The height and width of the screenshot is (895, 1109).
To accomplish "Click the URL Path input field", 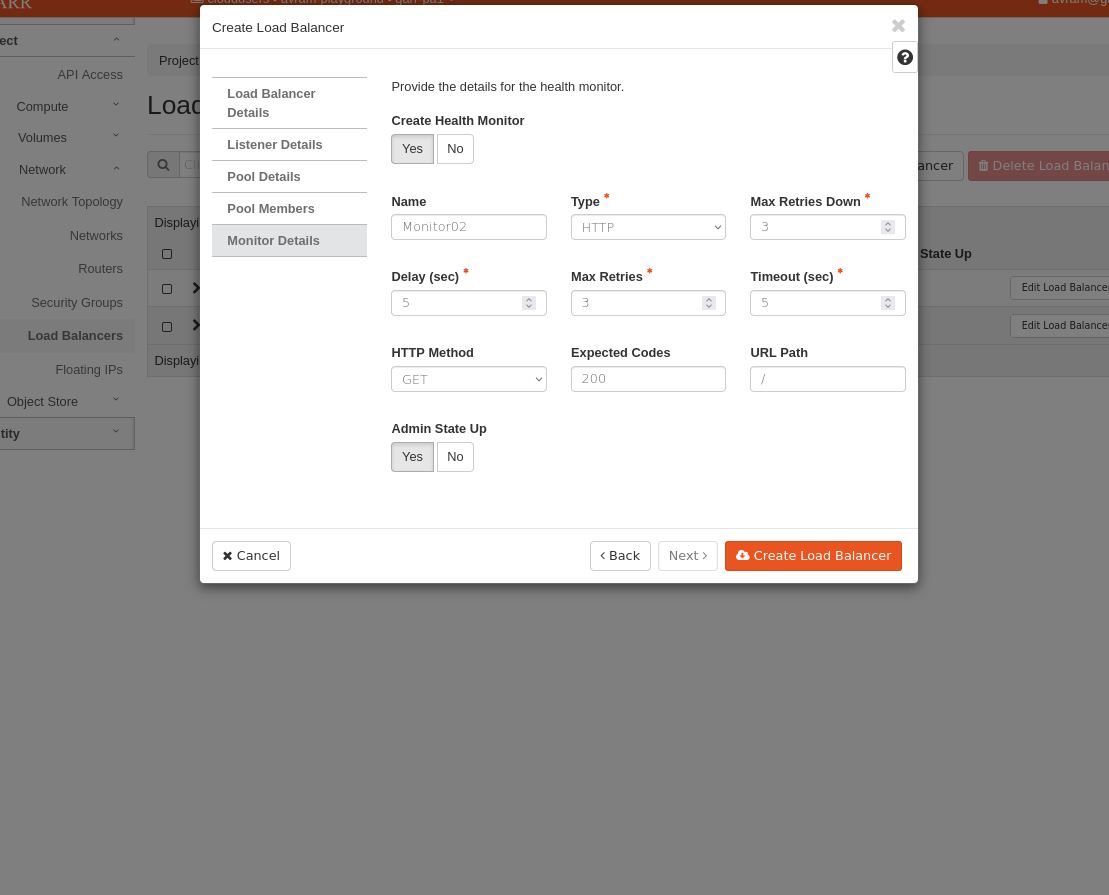I will tap(827, 379).
